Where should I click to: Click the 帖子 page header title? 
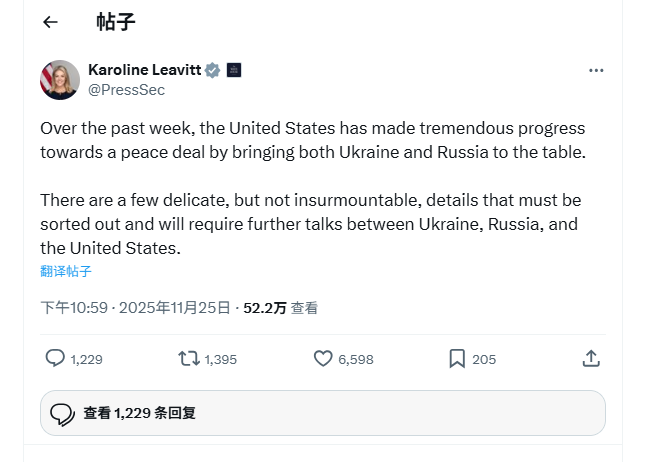click(116, 22)
